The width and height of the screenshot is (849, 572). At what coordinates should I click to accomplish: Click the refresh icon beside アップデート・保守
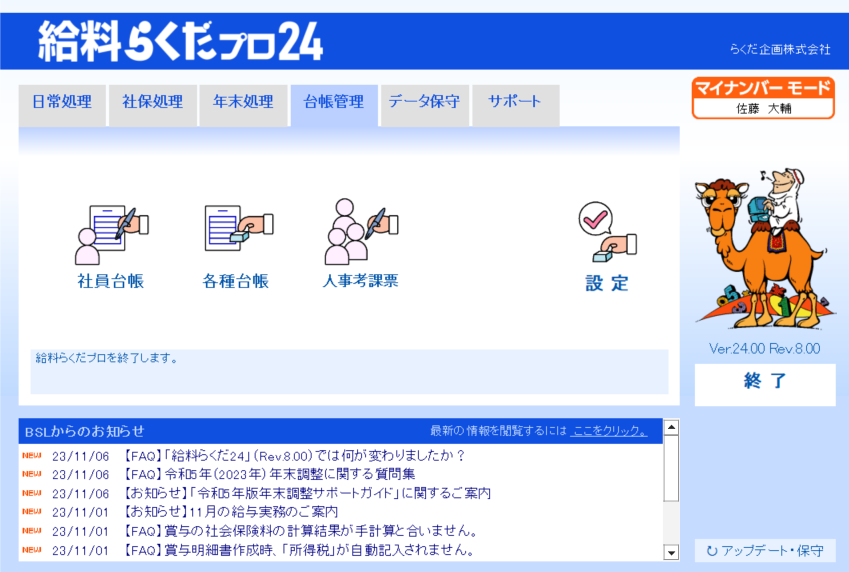[712, 551]
